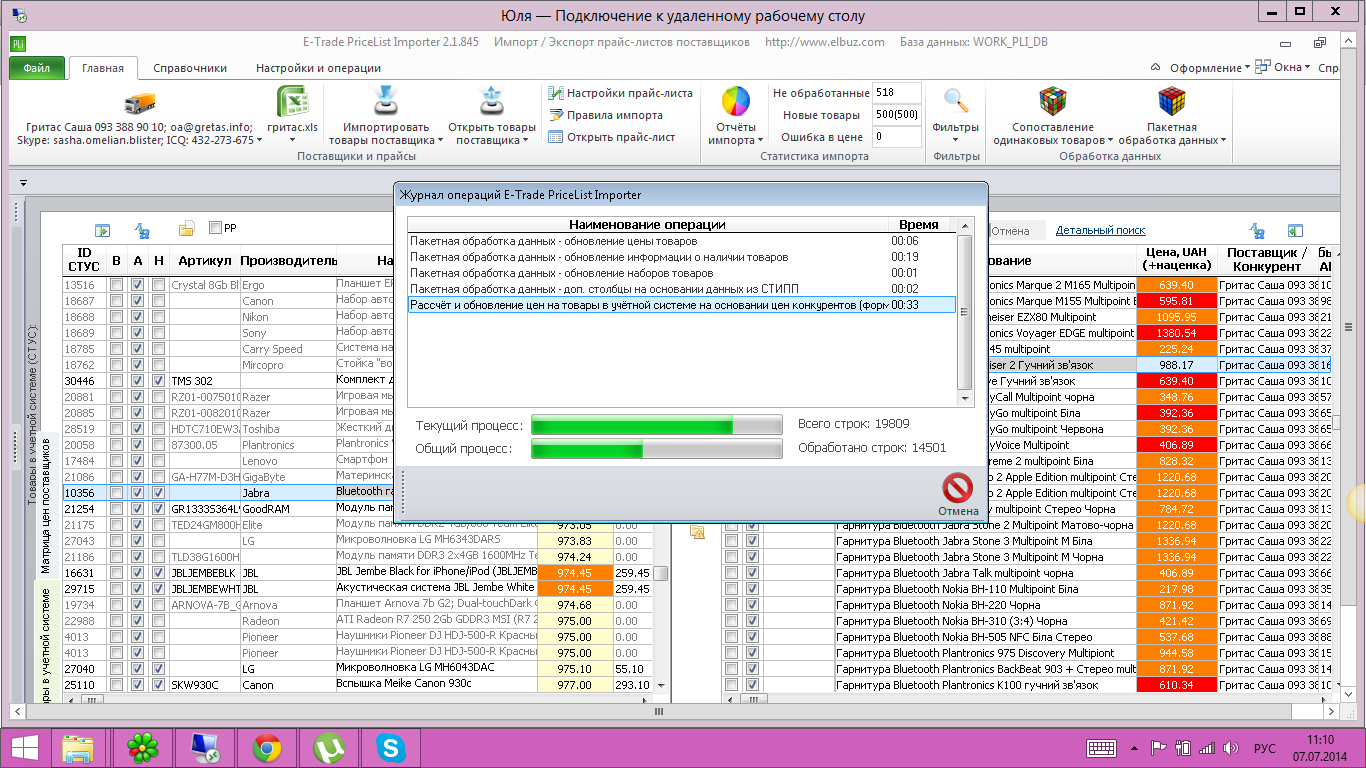Toggle the H checkbox in row 10356

pyautogui.click(x=158, y=493)
